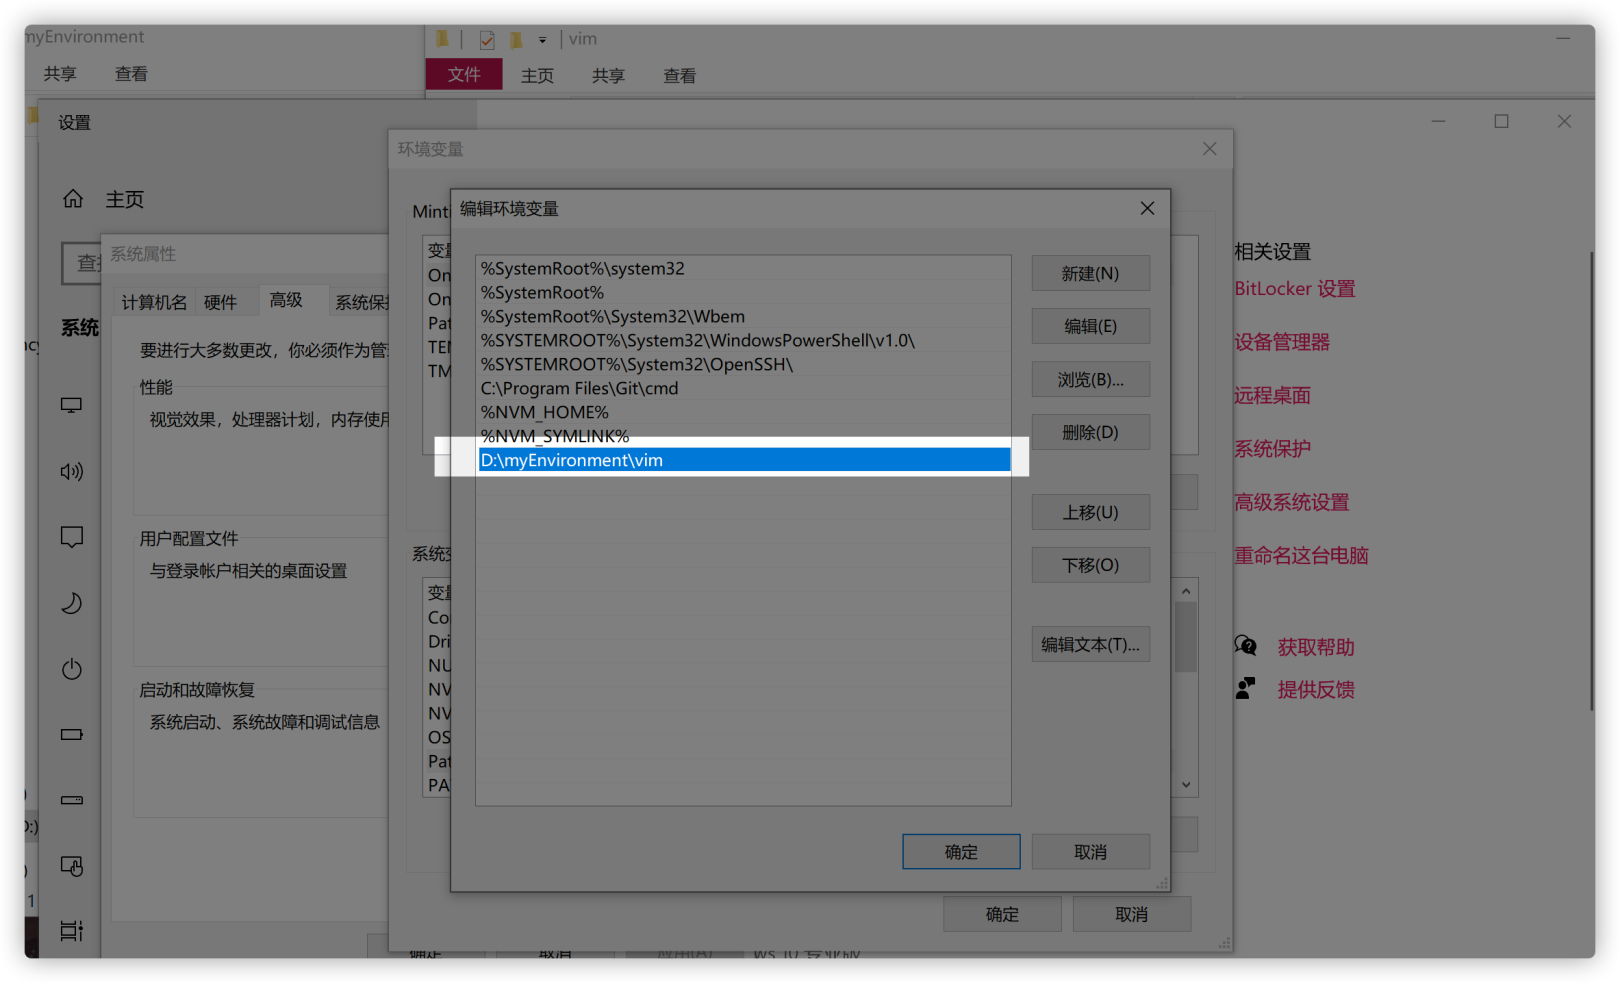This screenshot has height=983, width=1620.
Task: Open BitLocker 设置 link
Action: (1294, 289)
